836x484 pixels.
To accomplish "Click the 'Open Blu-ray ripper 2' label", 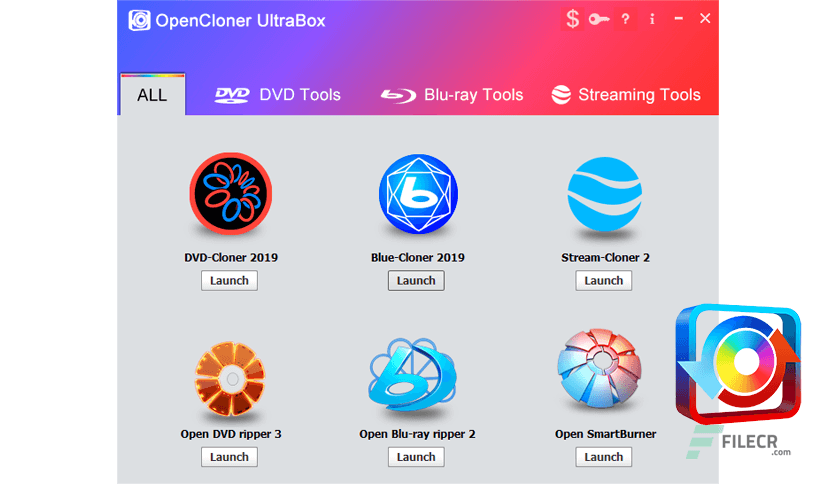I will (417, 434).
